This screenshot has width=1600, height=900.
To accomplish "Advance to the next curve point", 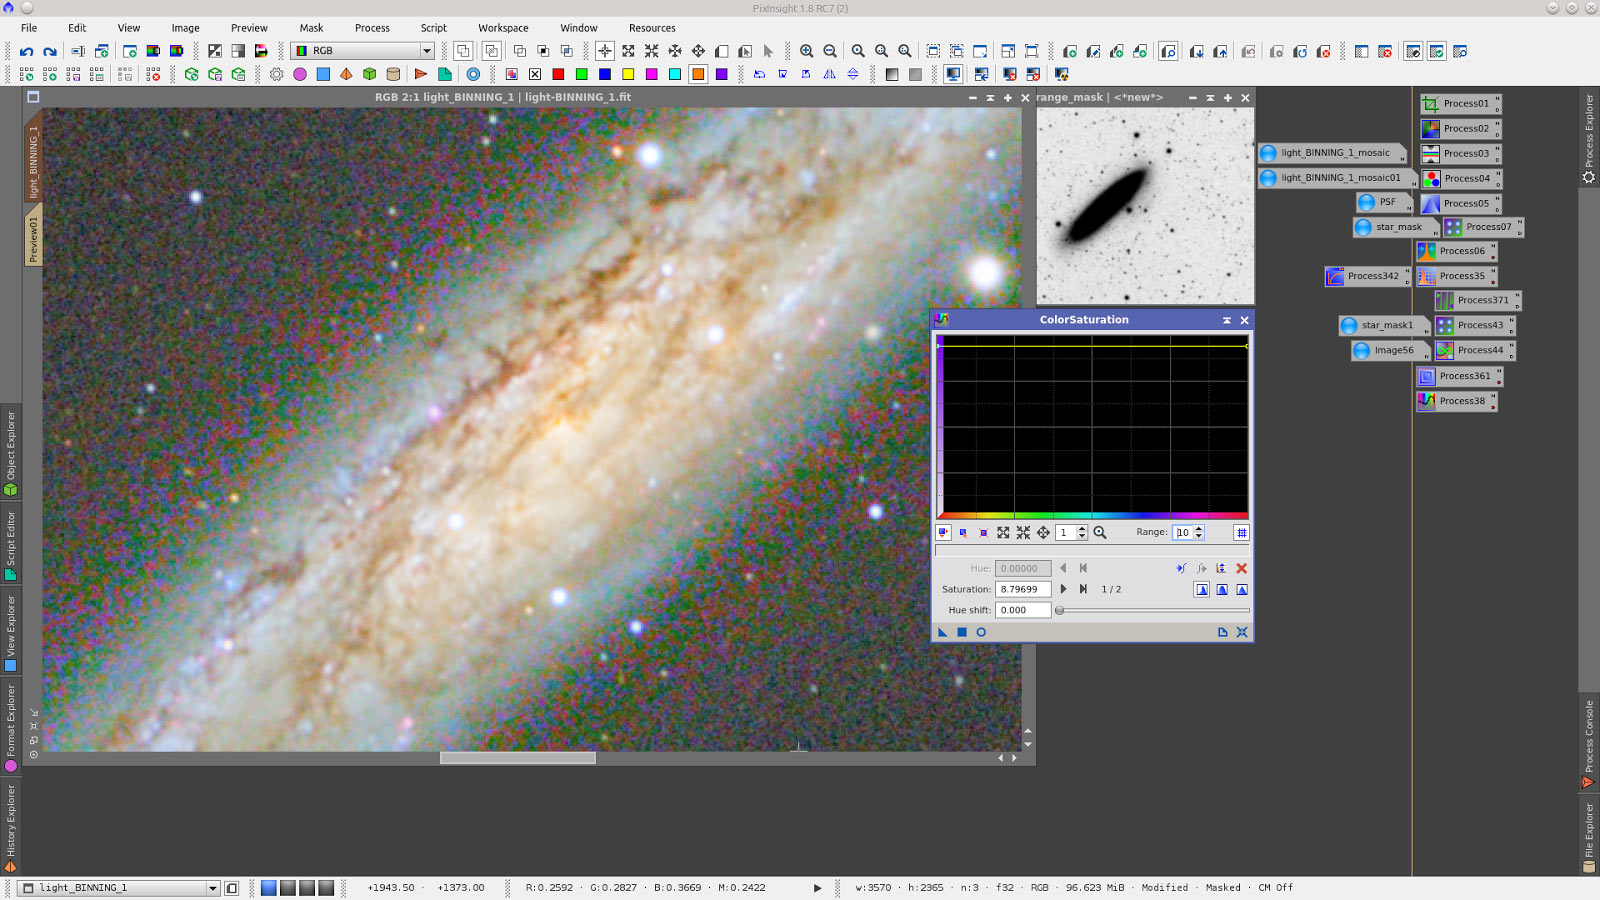I will [1063, 589].
